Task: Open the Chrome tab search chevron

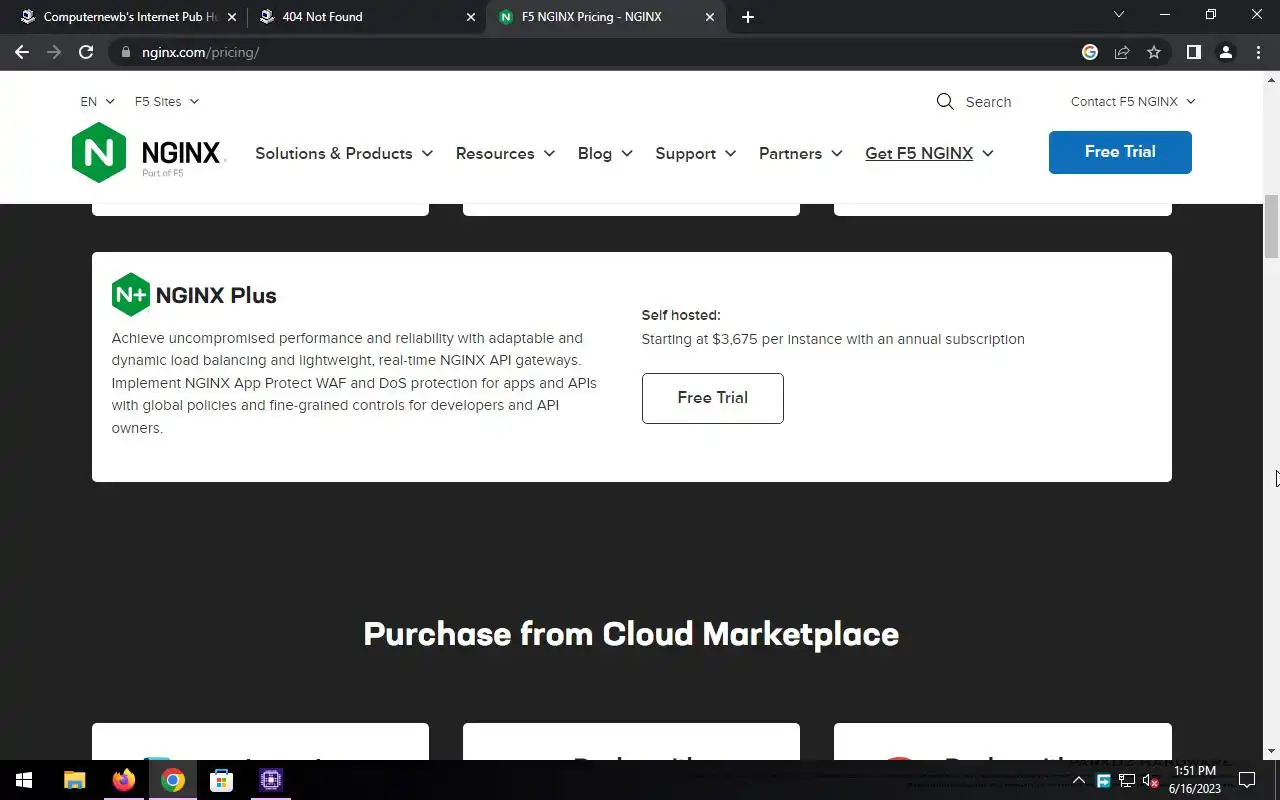Action: (1119, 15)
